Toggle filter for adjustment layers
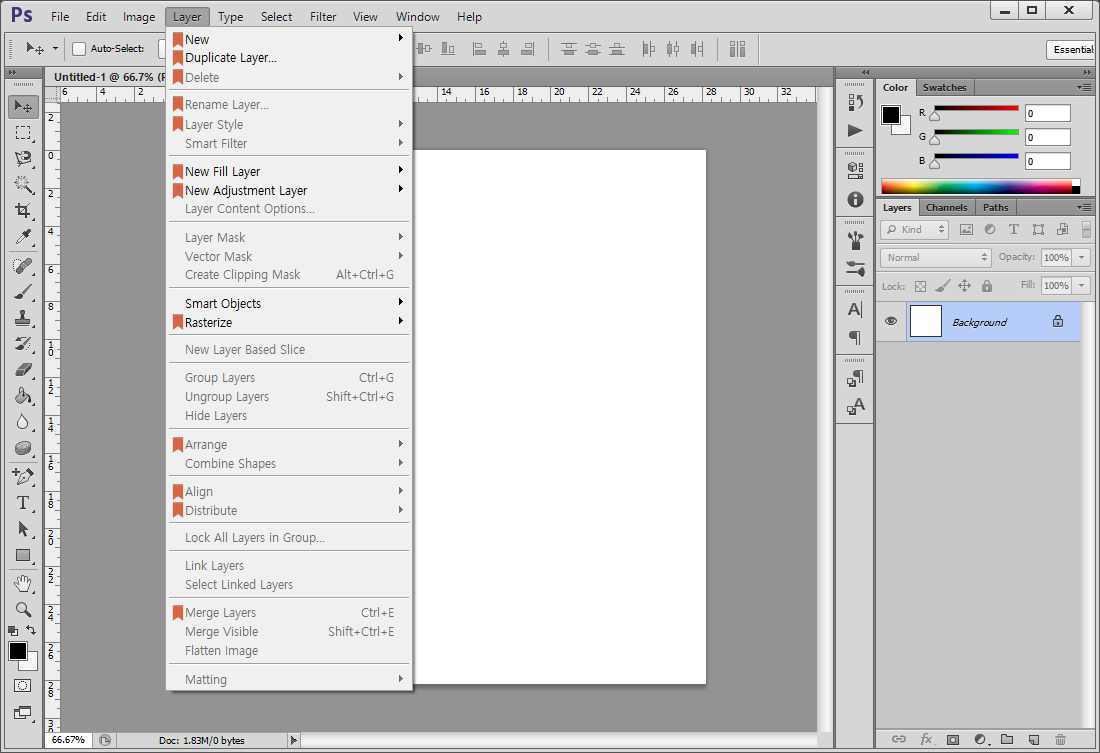1100x753 pixels. click(x=990, y=229)
